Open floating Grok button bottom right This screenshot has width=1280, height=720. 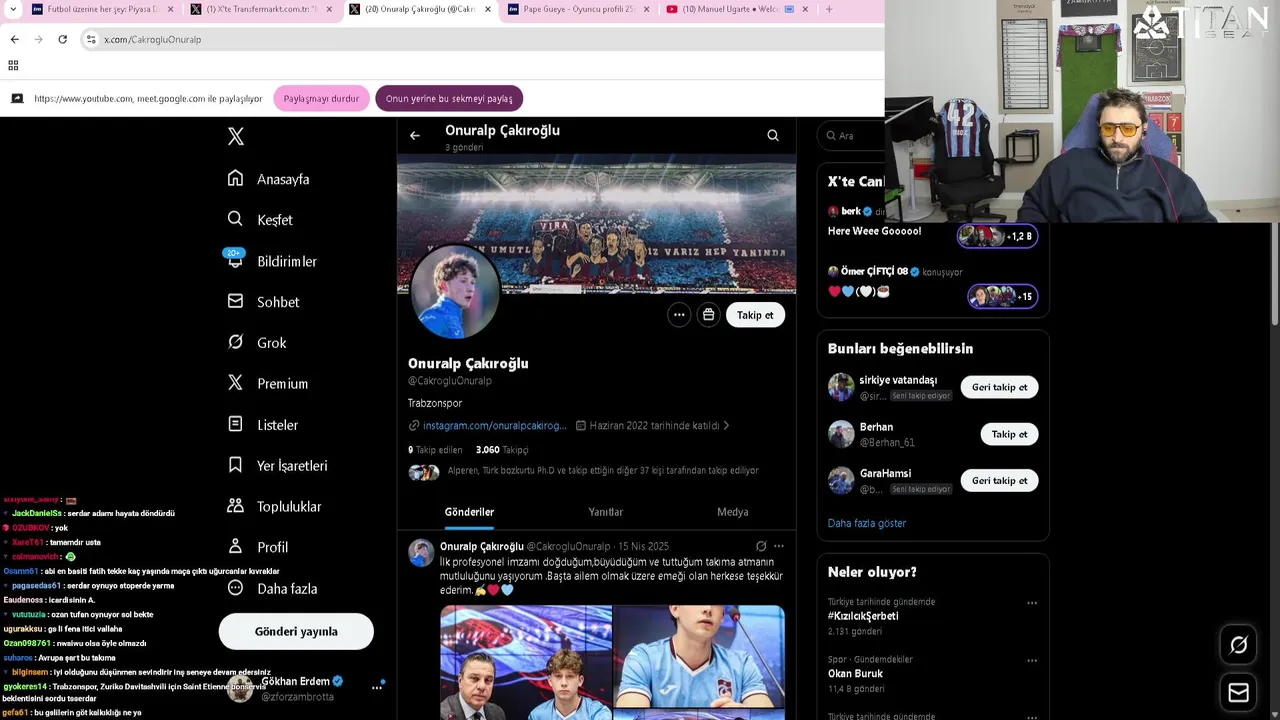pos(1238,645)
